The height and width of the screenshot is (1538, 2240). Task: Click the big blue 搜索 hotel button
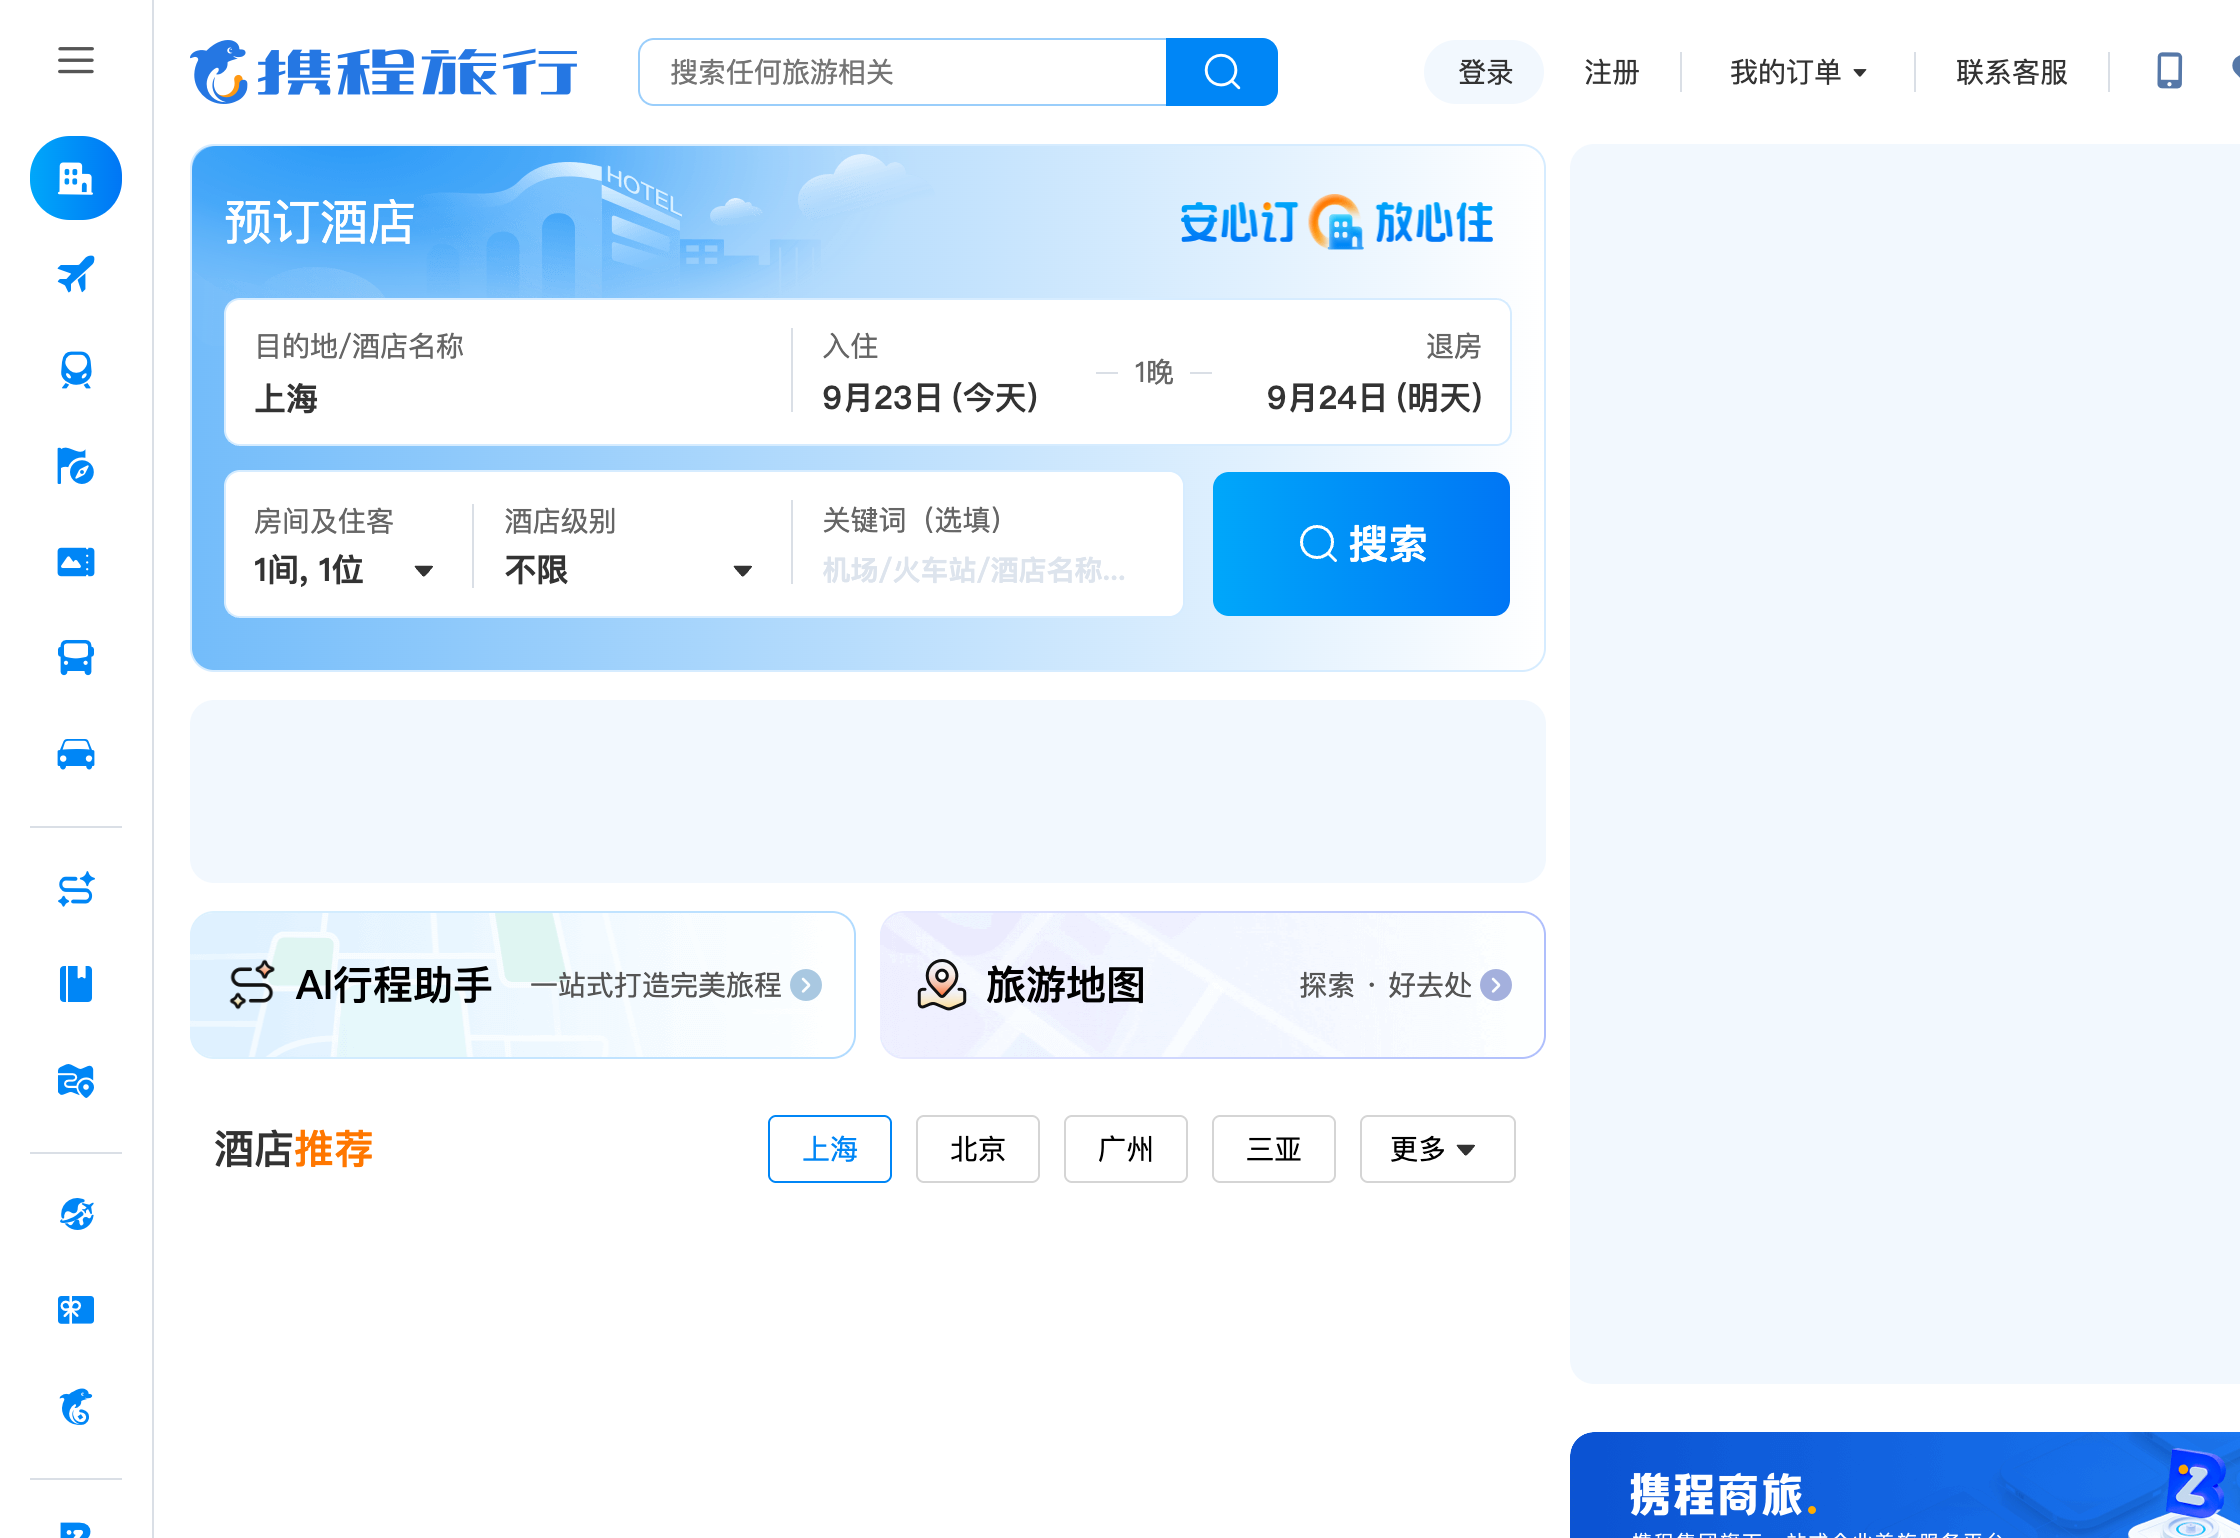1361,544
